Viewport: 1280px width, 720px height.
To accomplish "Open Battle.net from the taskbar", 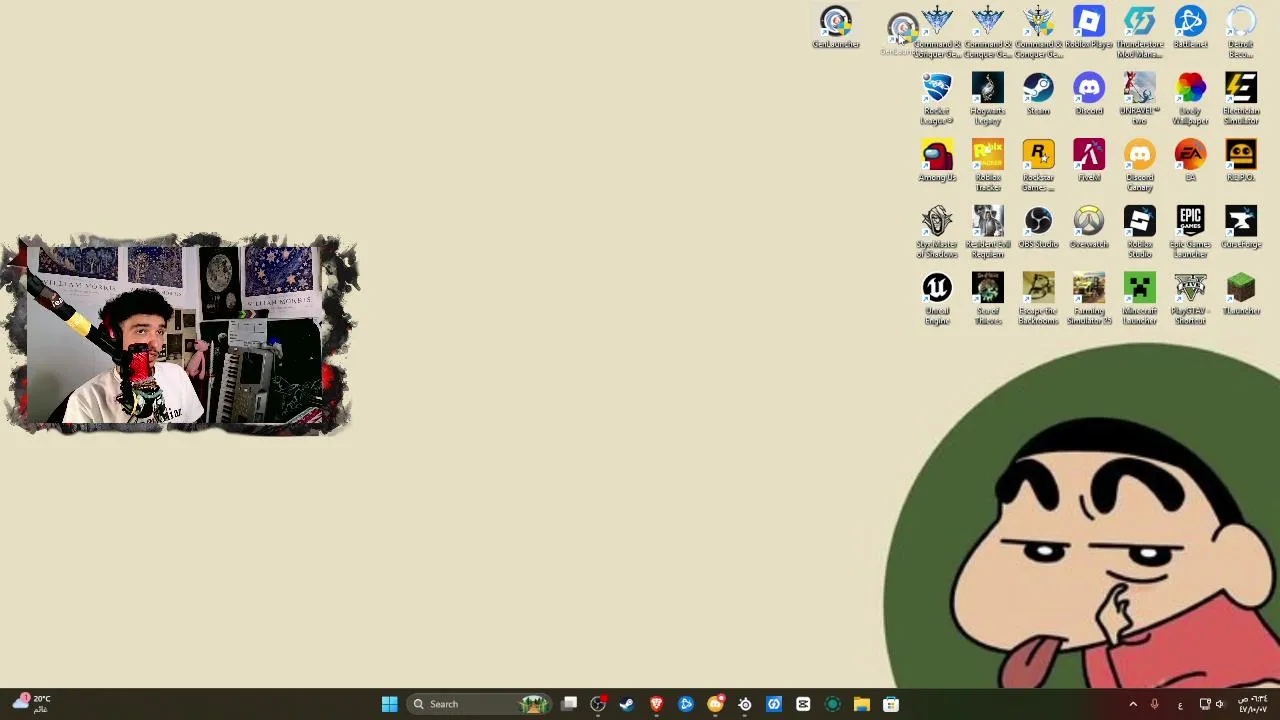I will click(686, 704).
